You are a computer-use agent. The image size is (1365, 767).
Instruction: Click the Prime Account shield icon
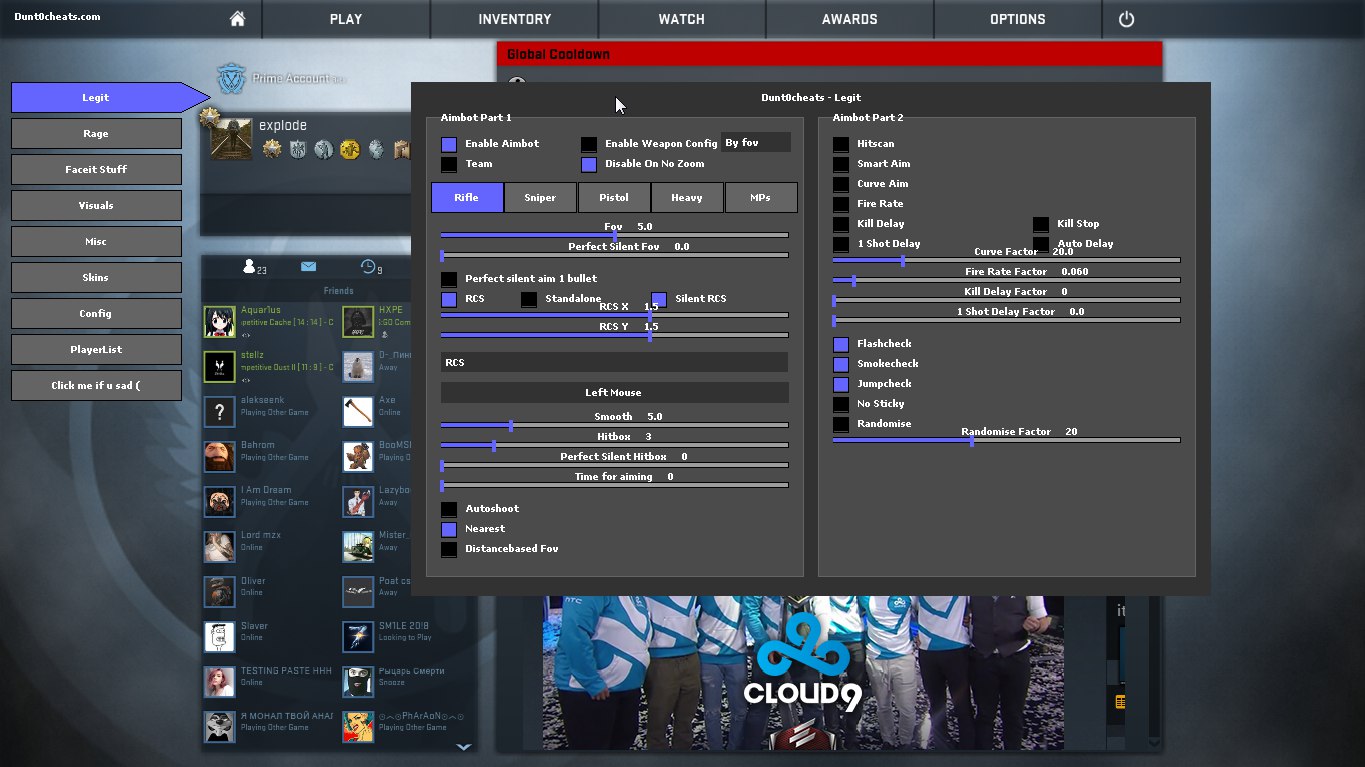click(x=232, y=78)
